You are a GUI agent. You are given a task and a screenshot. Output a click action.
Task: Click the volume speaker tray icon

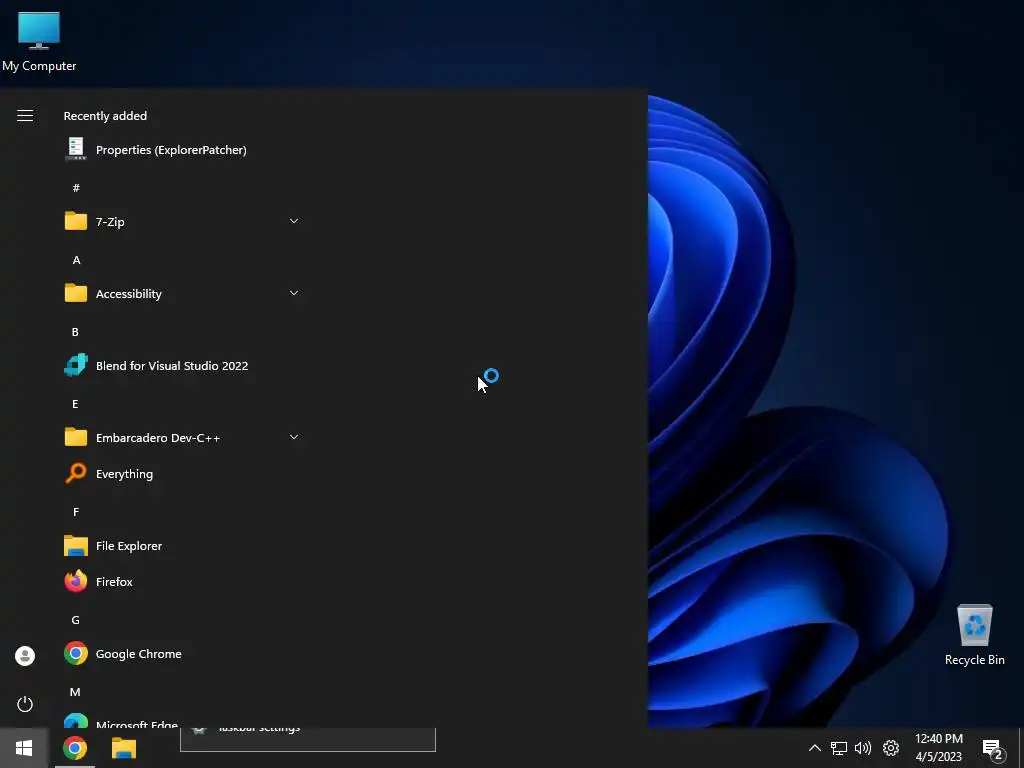[863, 748]
